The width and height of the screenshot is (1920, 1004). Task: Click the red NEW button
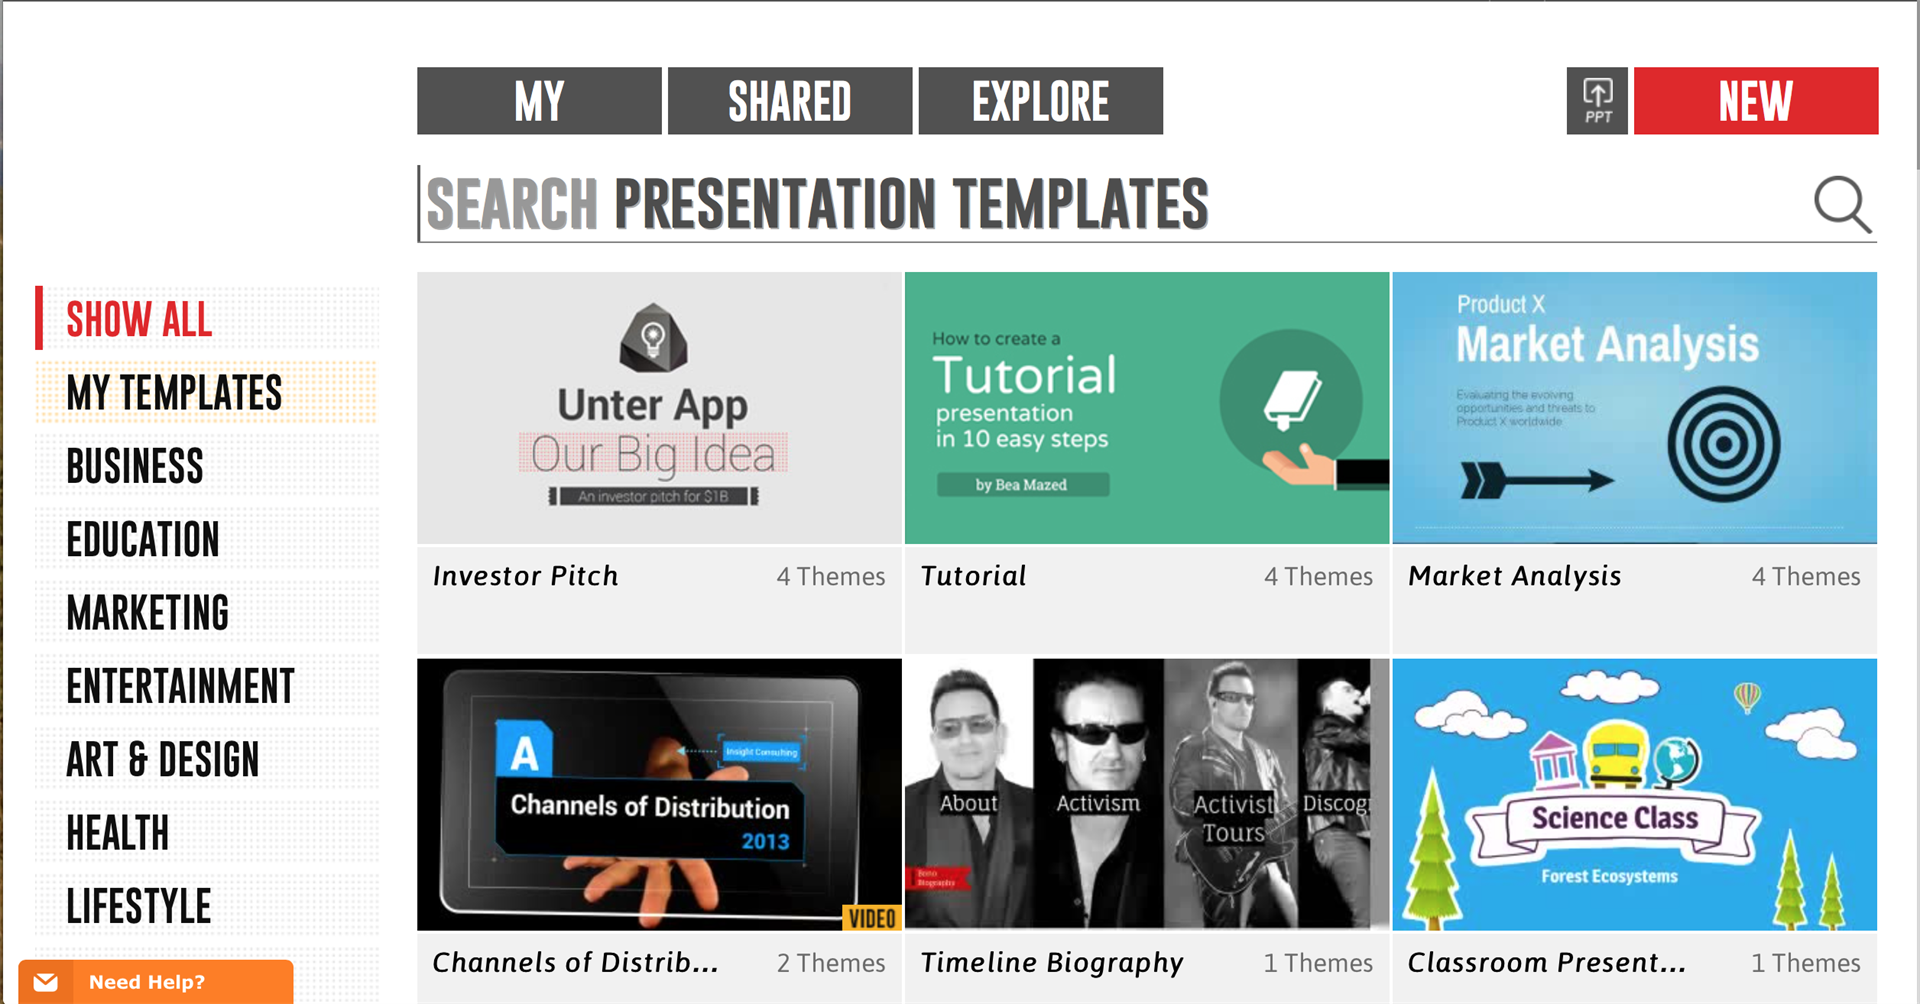(1756, 101)
